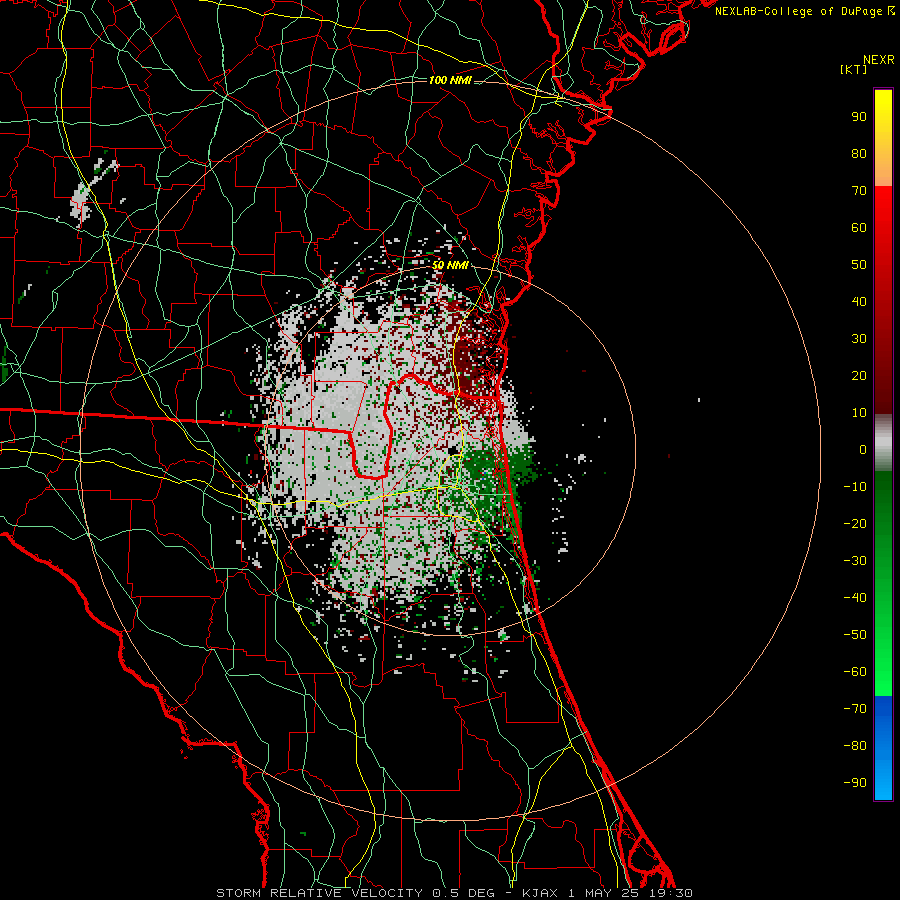
Task: Click the 90 value on velocity scale
Action: point(859,117)
